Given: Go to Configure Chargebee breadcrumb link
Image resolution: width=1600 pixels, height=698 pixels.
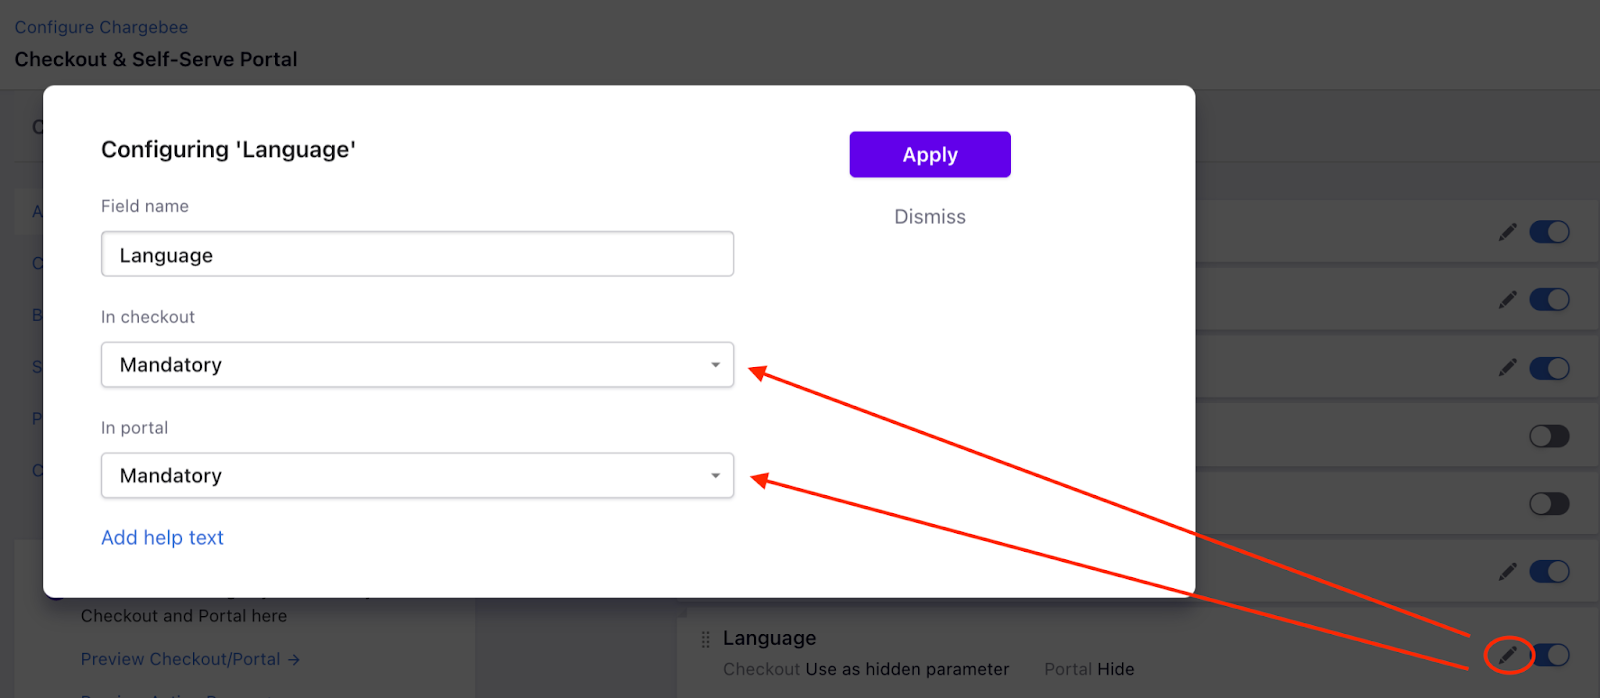Looking at the screenshot, I should [101, 27].
